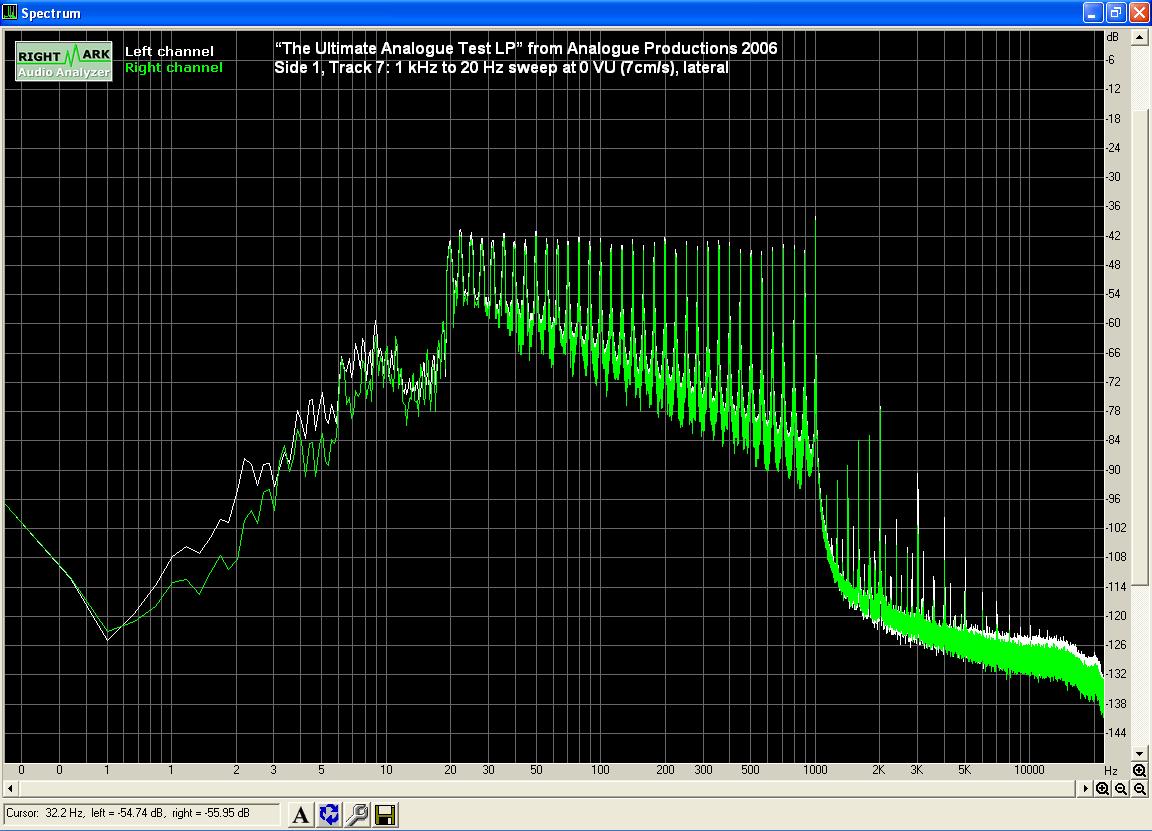The width and height of the screenshot is (1152, 831).
Task: Close the Spectrum window
Action: [x=1139, y=12]
